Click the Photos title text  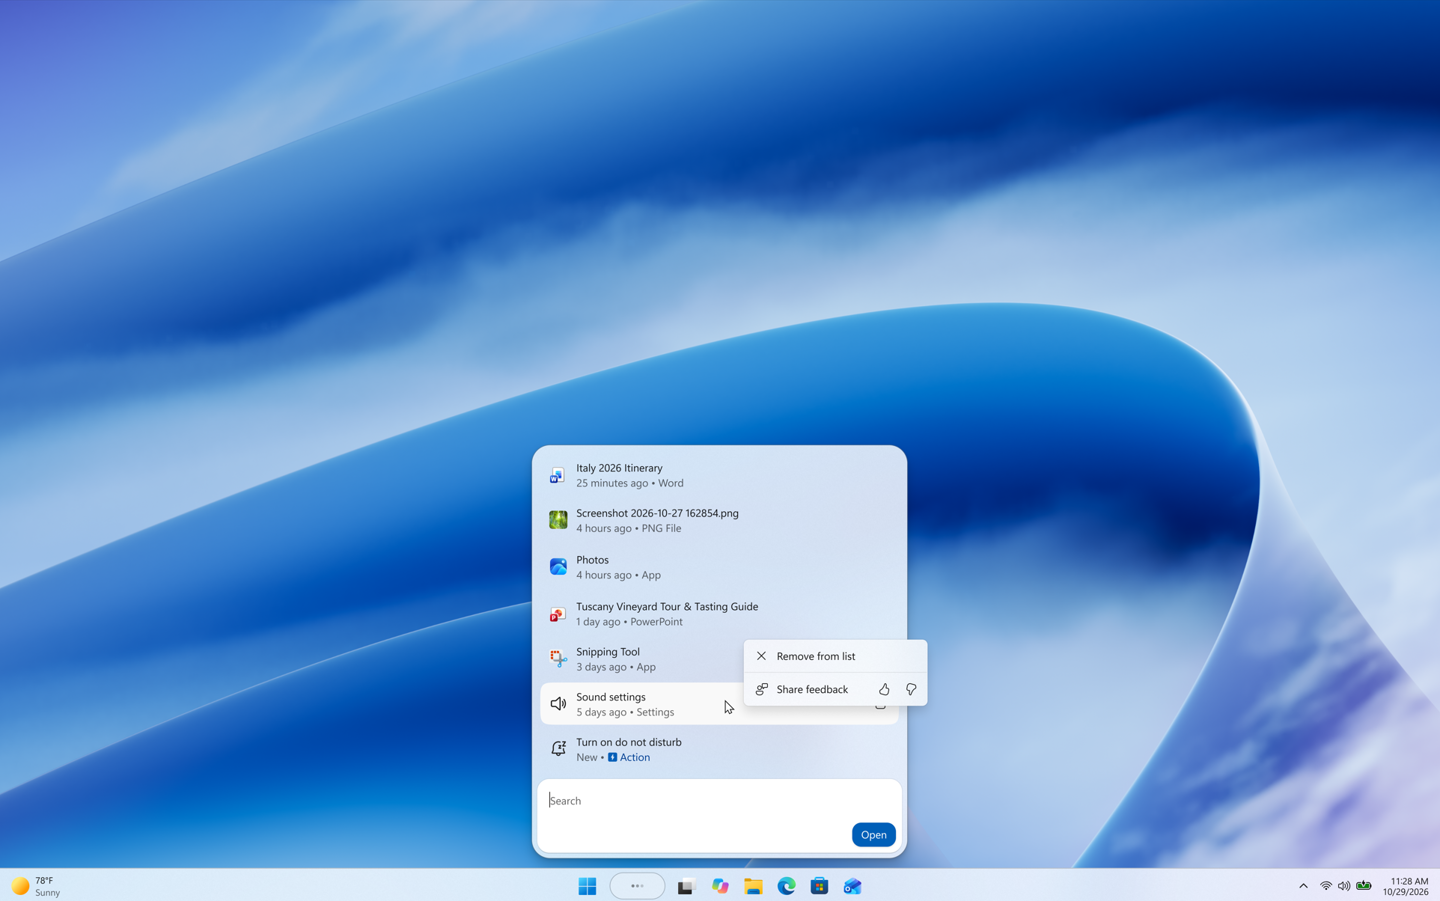point(592,560)
